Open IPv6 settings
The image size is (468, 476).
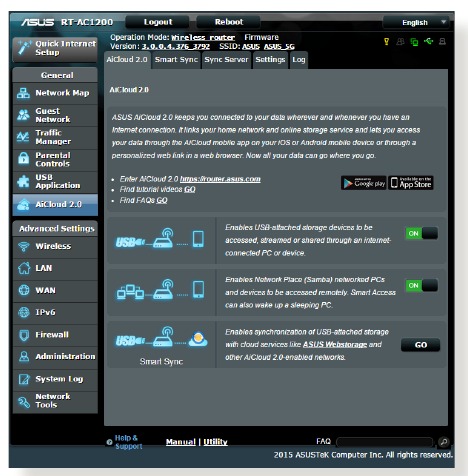(x=55, y=312)
